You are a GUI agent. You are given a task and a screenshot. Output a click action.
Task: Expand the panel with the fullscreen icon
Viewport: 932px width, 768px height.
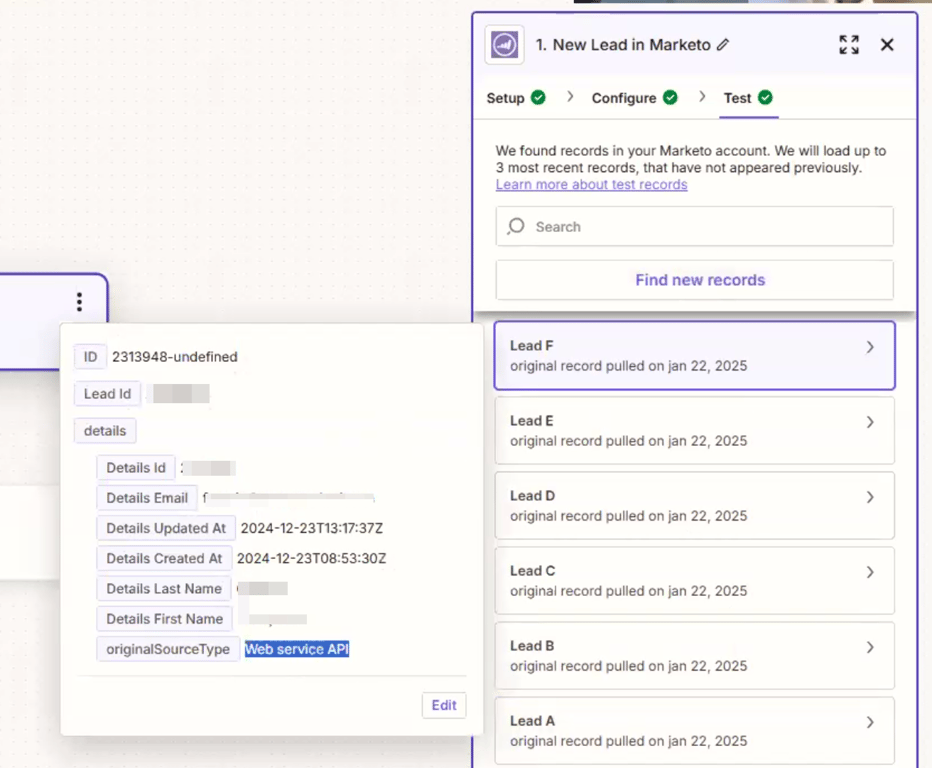click(x=849, y=45)
